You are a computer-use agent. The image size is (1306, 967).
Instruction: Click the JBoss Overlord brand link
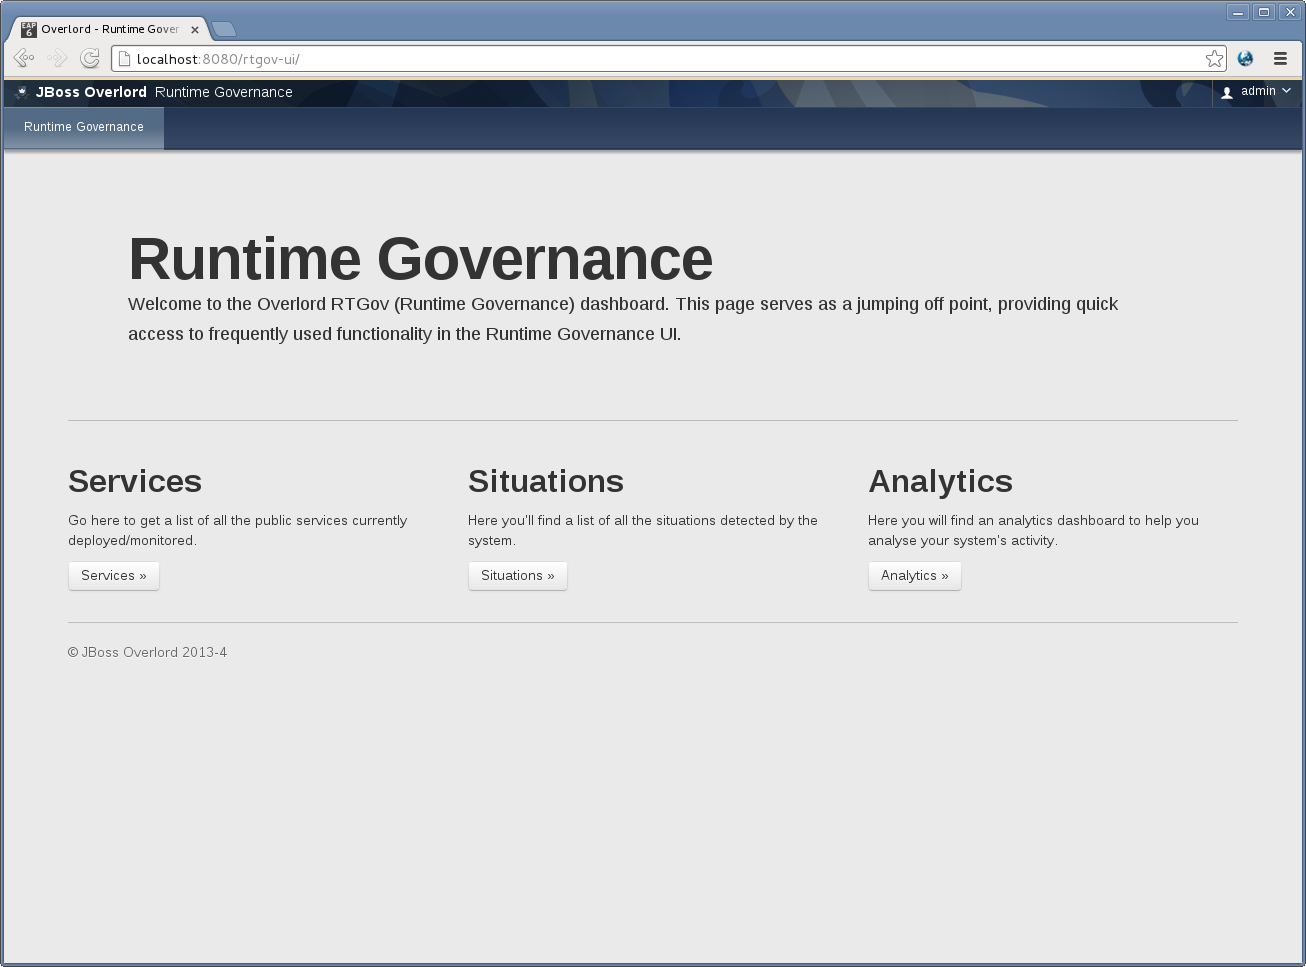(91, 92)
